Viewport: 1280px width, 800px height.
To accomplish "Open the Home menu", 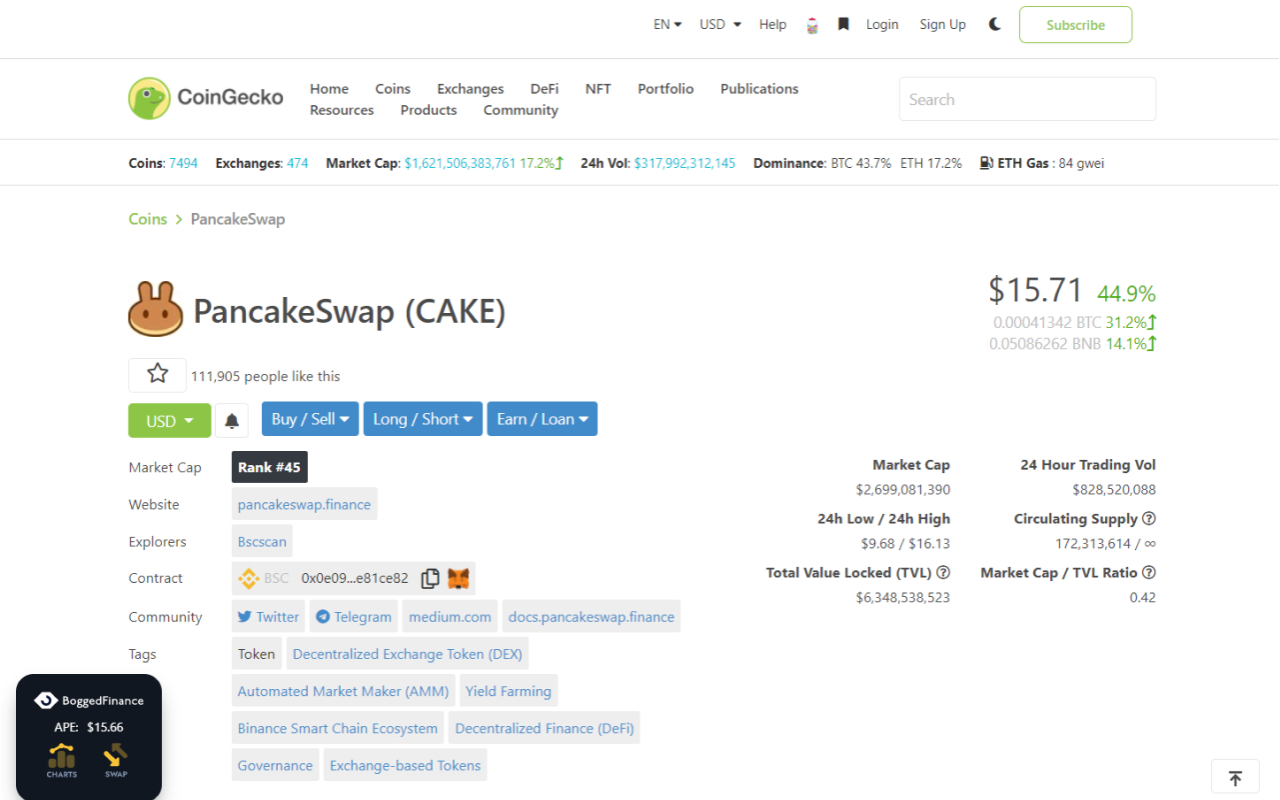I will [329, 88].
